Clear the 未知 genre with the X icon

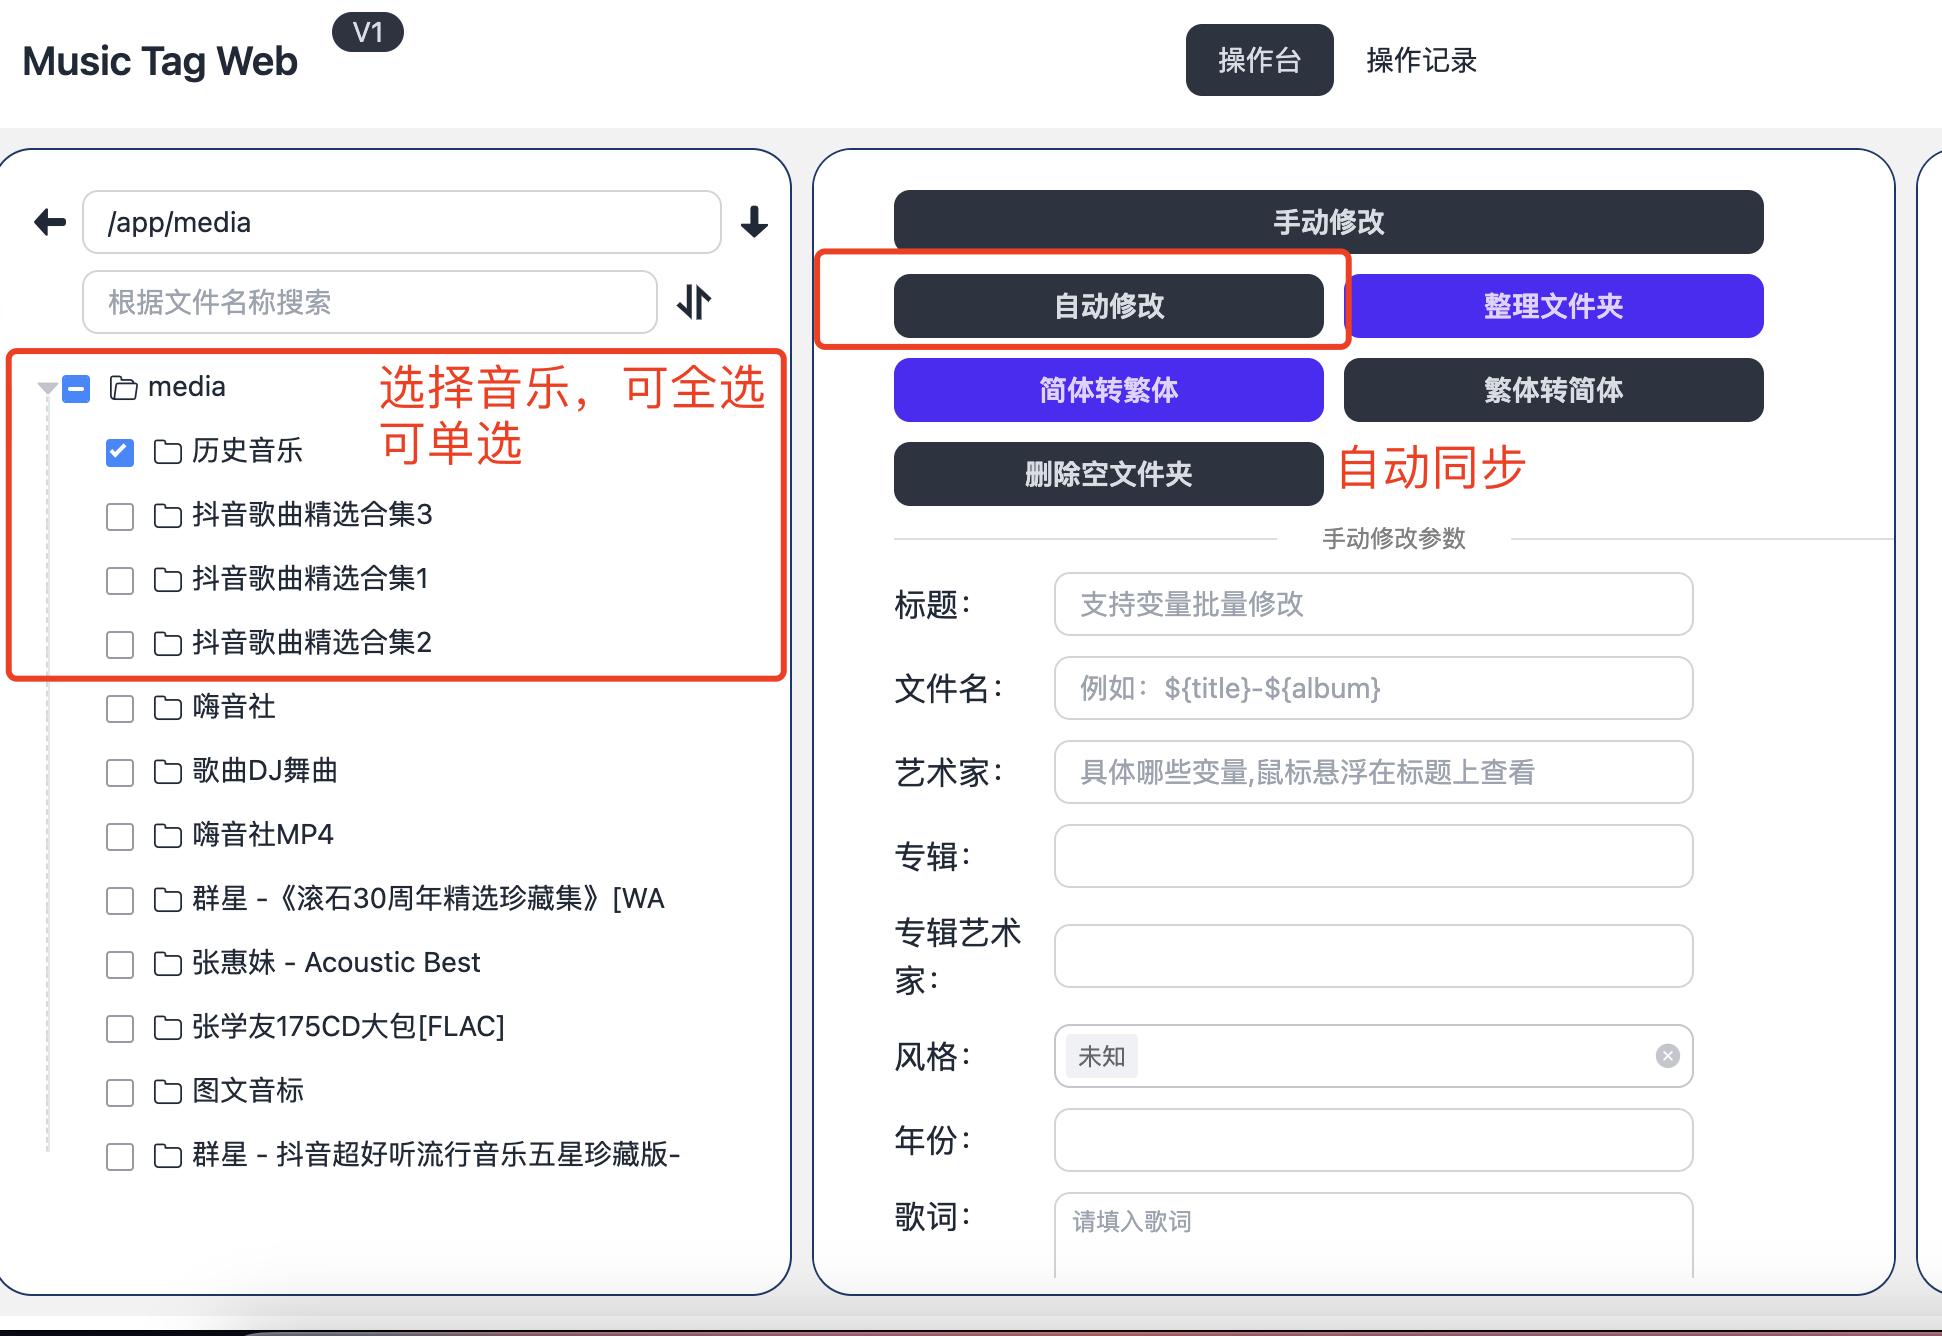(1667, 1056)
